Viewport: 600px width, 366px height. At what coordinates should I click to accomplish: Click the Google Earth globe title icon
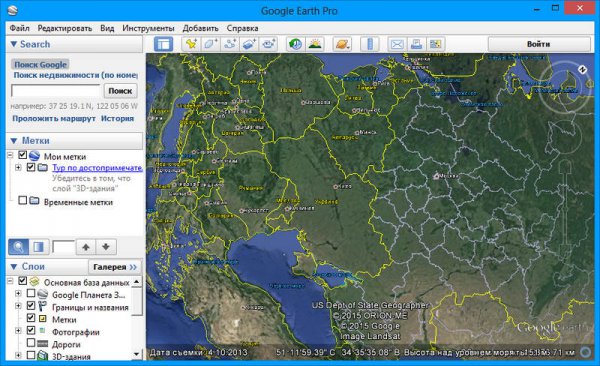[12, 10]
